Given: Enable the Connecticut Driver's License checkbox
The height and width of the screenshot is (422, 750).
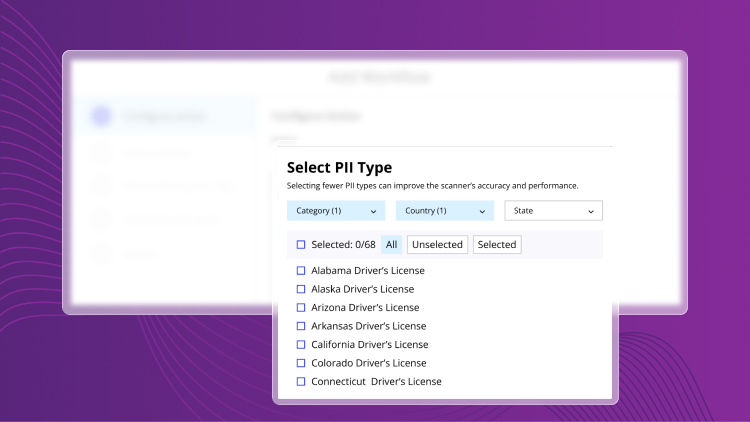Looking at the screenshot, I should tap(301, 382).
